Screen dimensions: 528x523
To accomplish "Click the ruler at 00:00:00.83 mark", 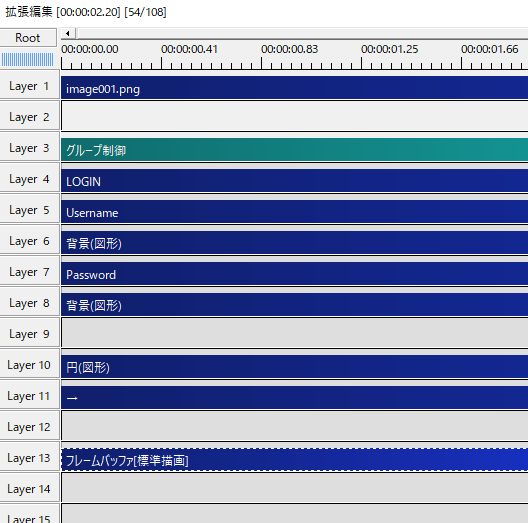I will point(261,63).
